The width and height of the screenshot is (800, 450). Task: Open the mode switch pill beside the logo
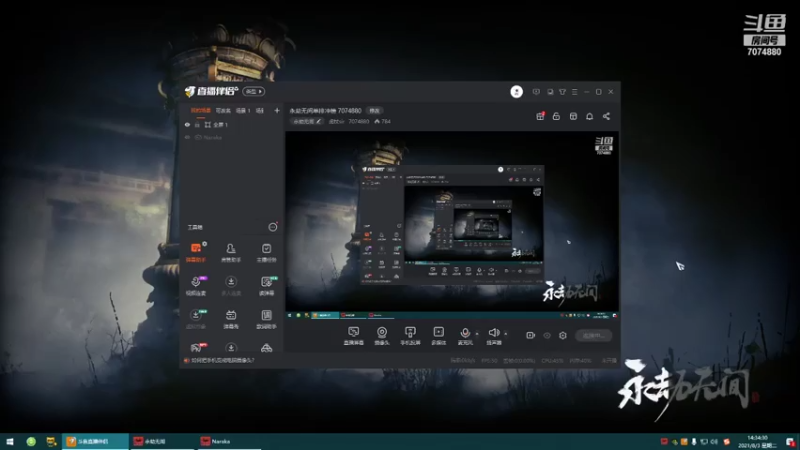click(254, 91)
